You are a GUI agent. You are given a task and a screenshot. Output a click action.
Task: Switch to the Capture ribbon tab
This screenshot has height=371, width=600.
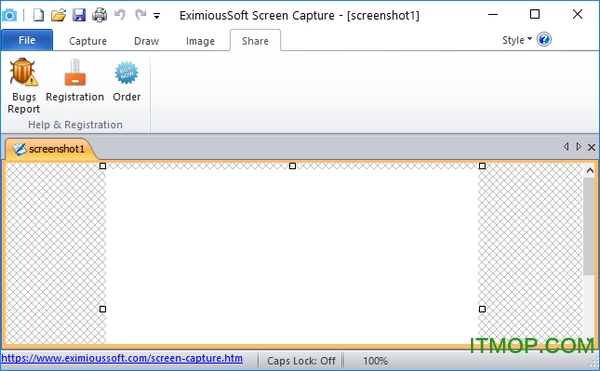pos(88,41)
